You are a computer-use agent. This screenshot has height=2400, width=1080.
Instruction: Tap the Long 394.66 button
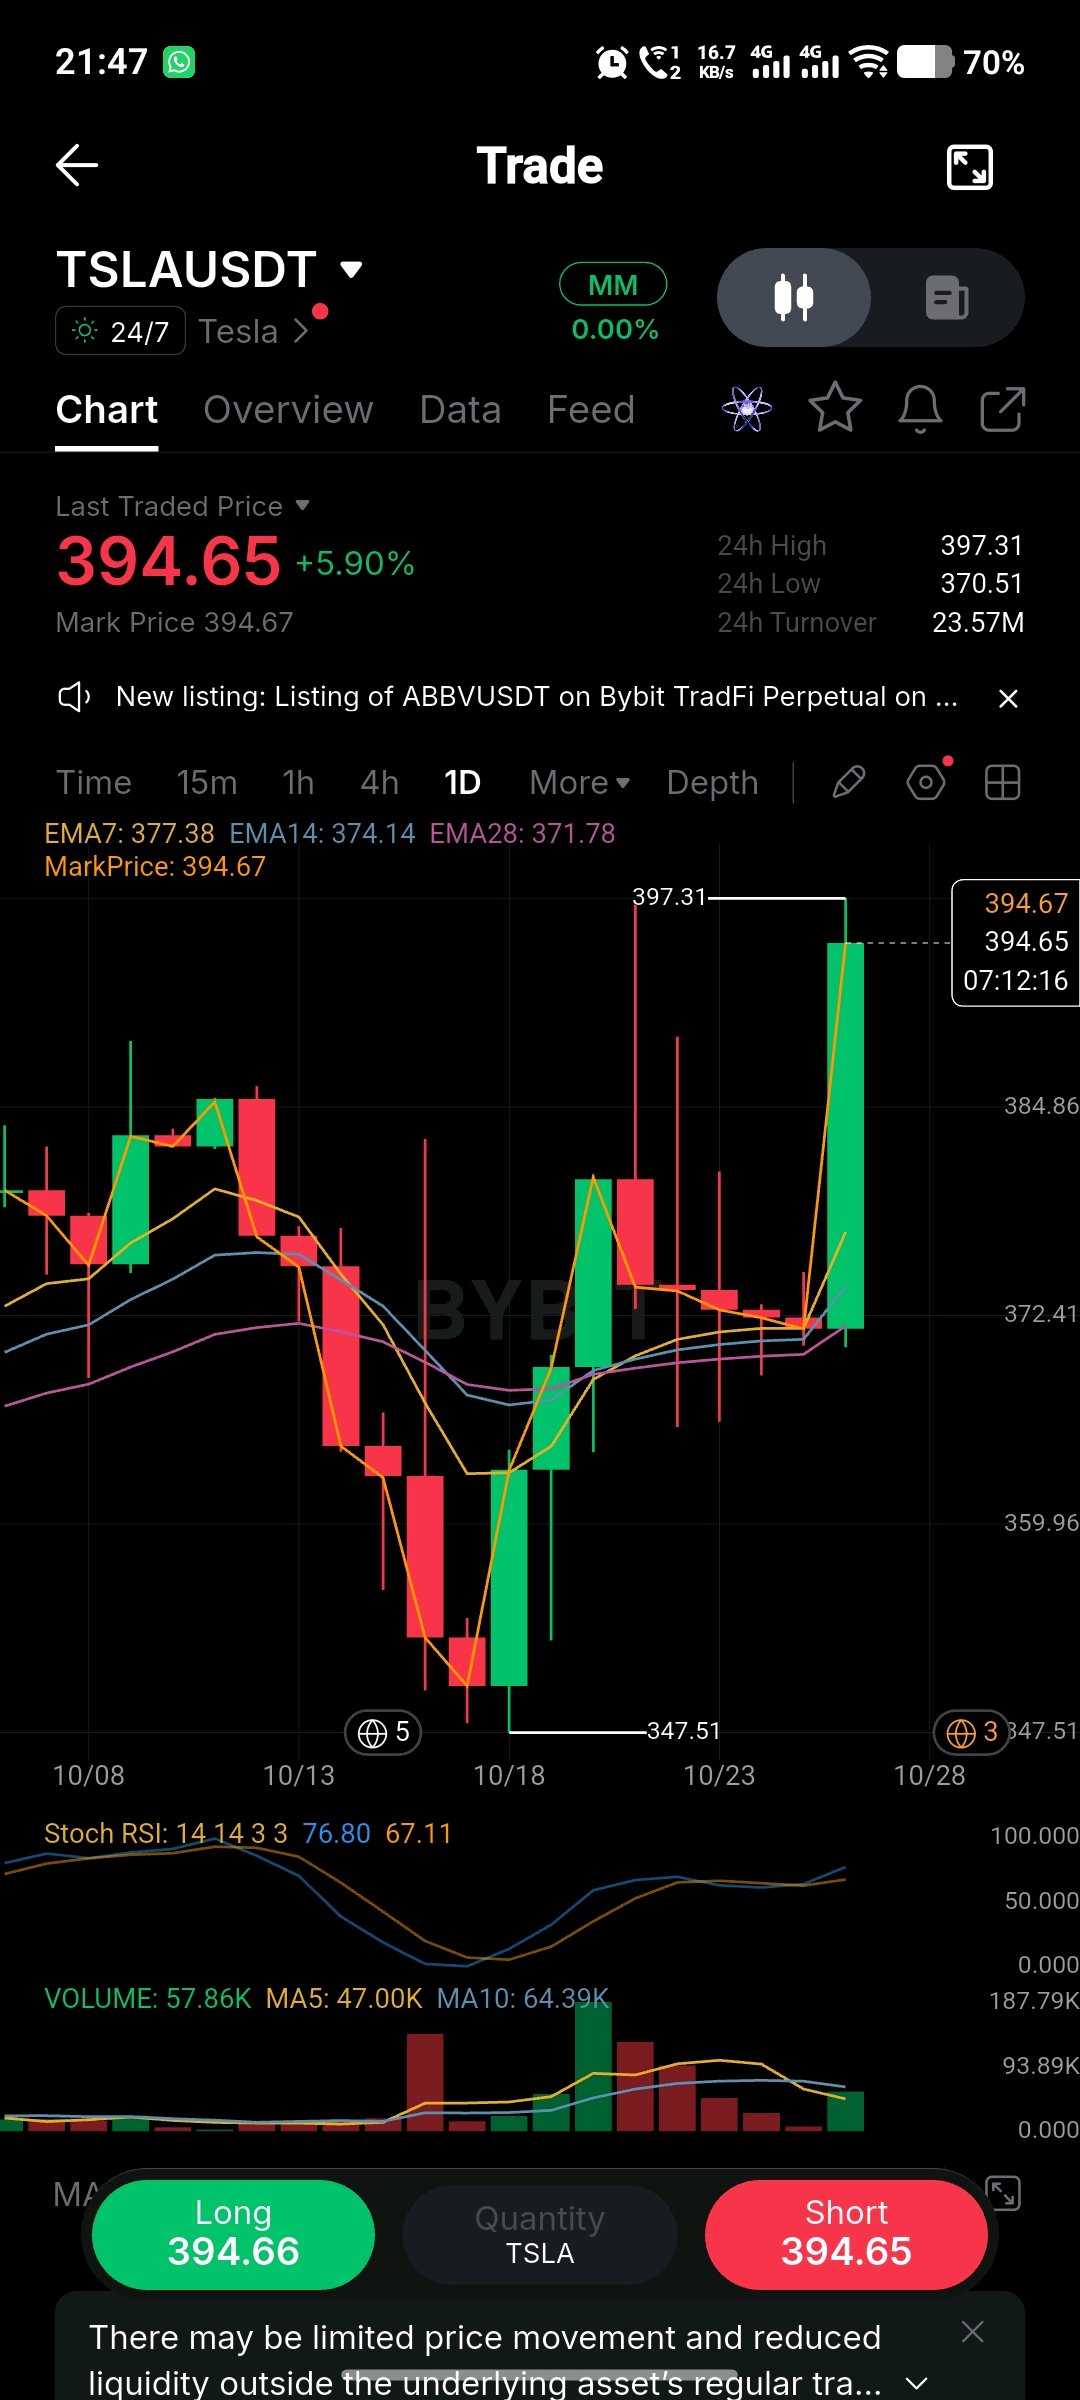(233, 2234)
